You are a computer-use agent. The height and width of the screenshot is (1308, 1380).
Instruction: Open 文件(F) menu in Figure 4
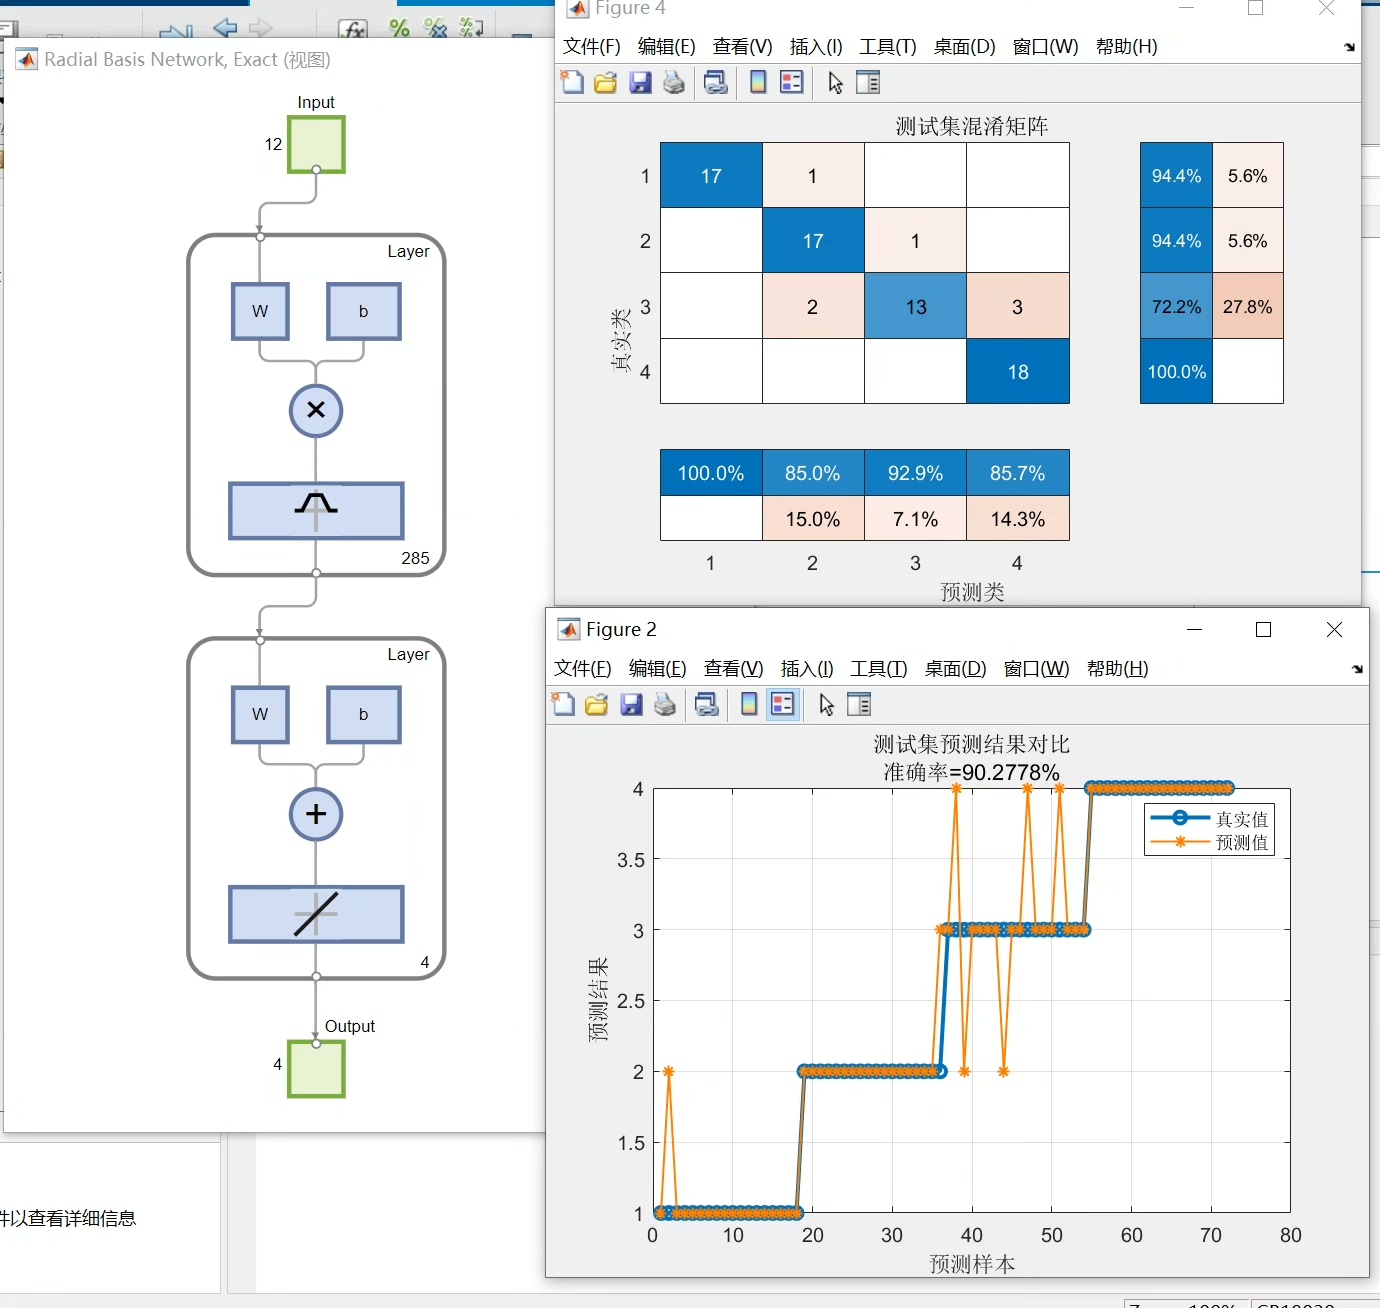591,47
